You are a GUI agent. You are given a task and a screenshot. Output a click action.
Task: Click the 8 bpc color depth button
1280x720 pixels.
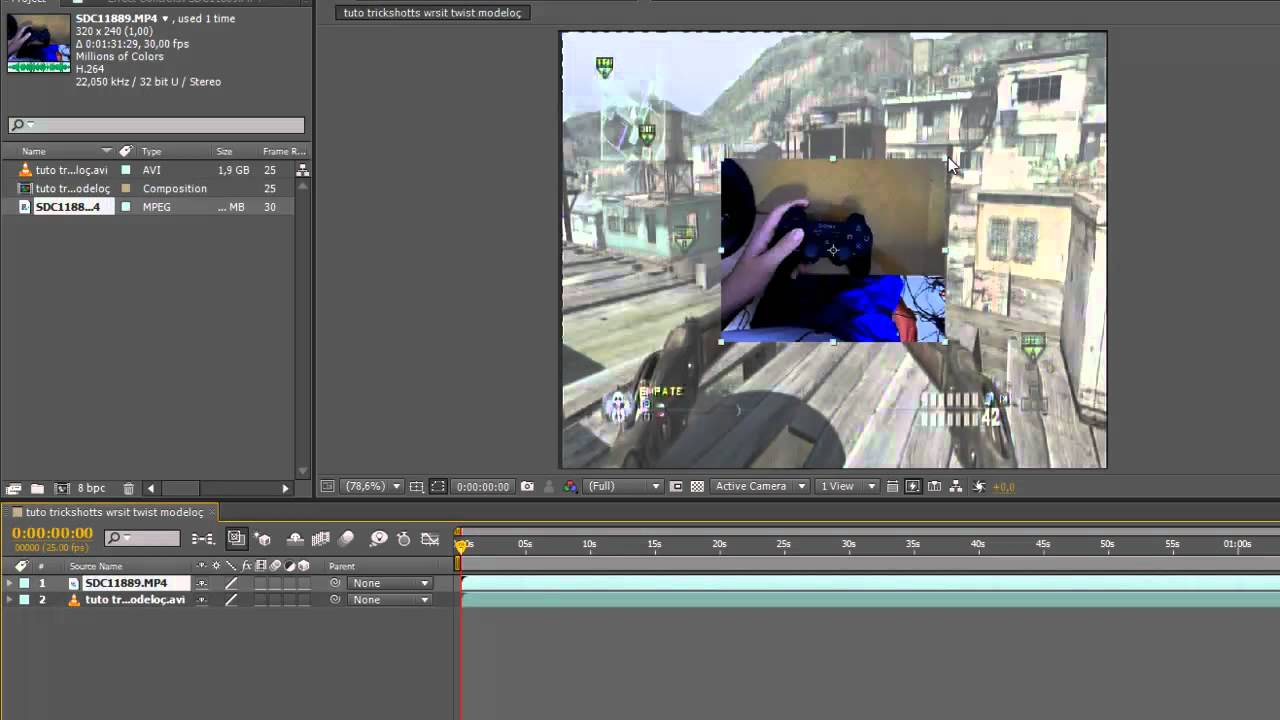click(91, 488)
